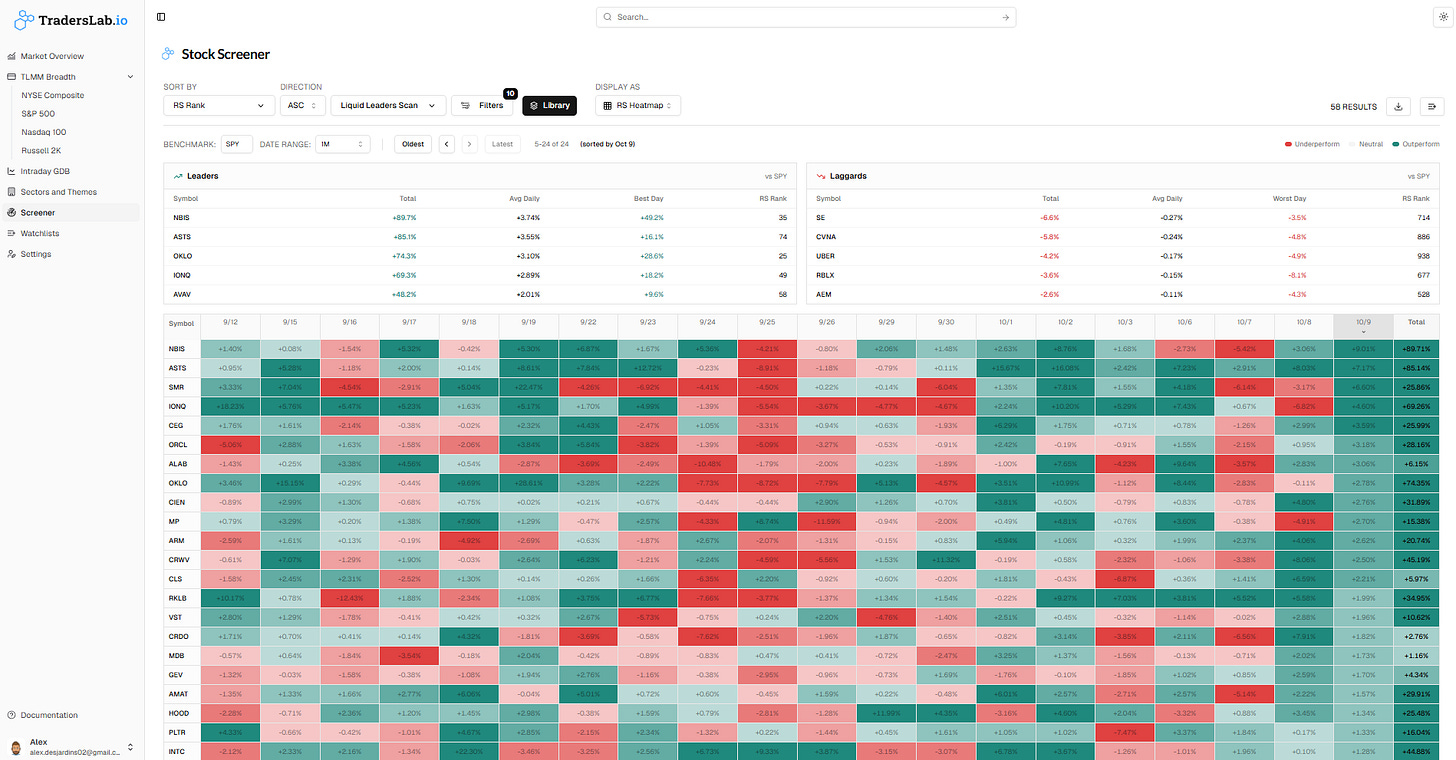The width and height of the screenshot is (1456, 760).
Task: Open Watchlists in the sidebar
Action: pyautogui.click(x=40, y=233)
